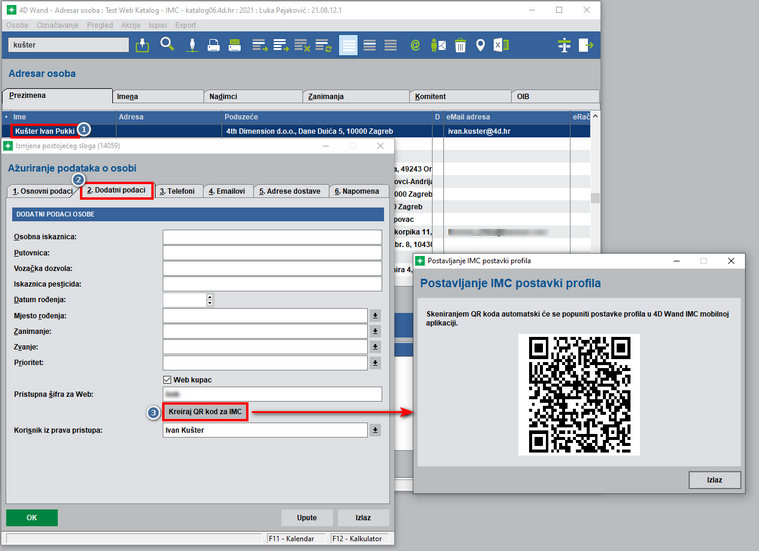Click the QR code image
This screenshot has height=551, width=759.
tap(579, 395)
